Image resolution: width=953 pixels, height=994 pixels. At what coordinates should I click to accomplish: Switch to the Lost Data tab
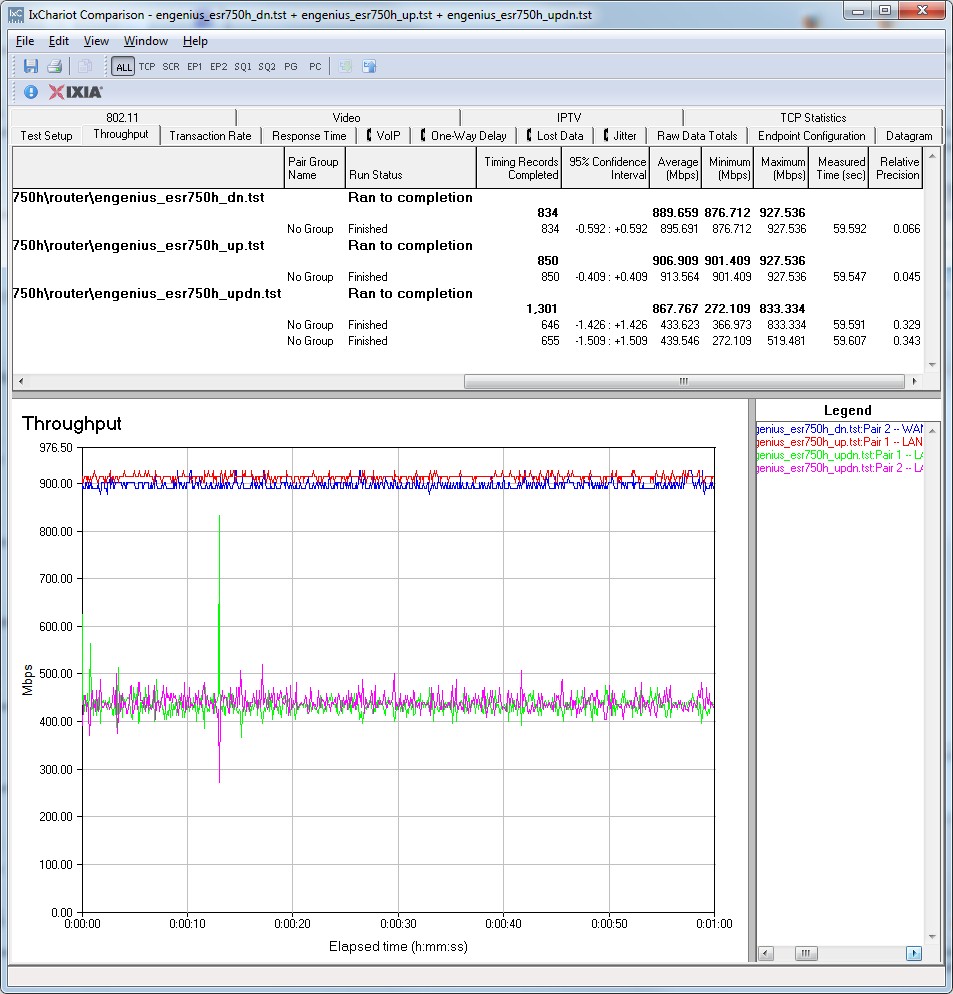pos(555,136)
